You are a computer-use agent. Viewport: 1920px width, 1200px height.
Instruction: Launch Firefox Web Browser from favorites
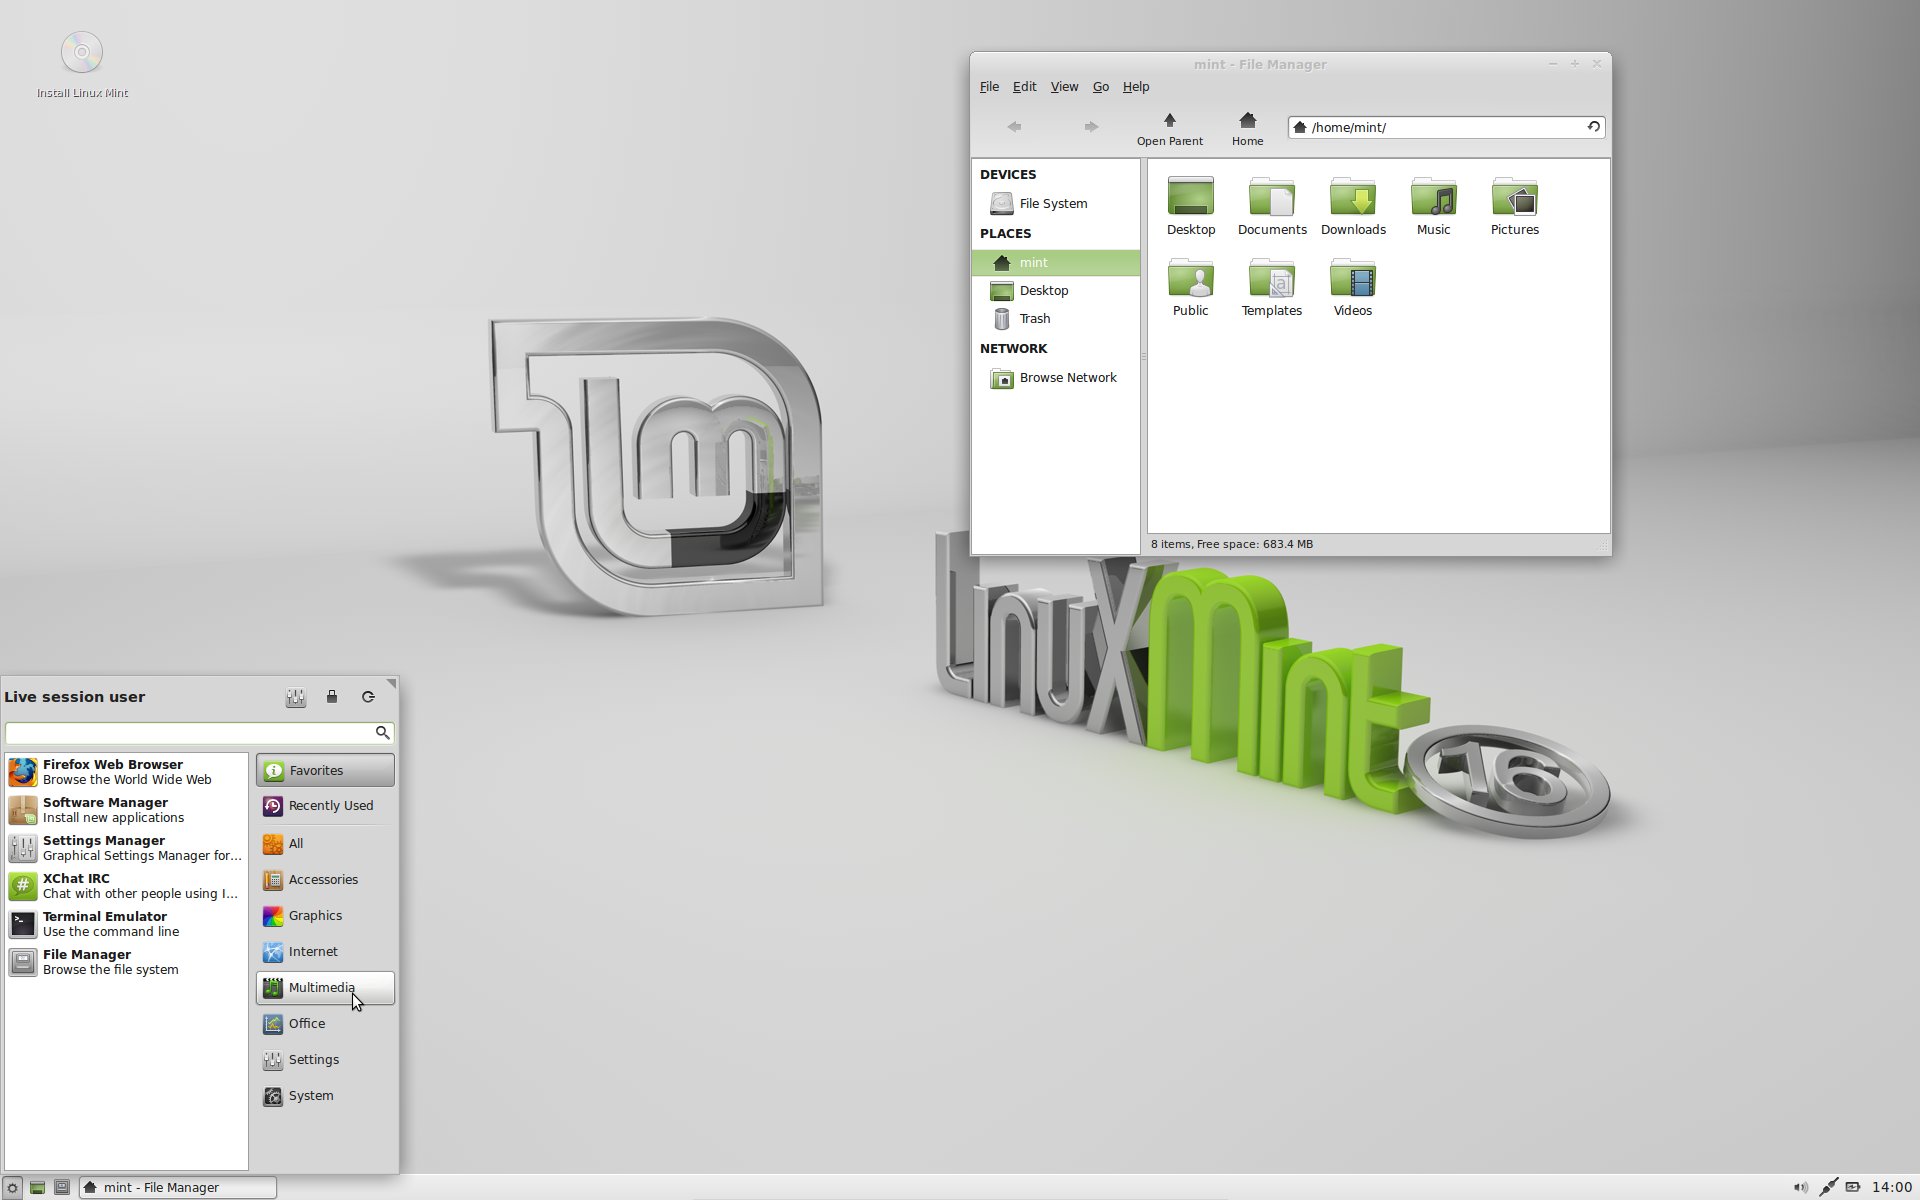pyautogui.click(x=126, y=772)
